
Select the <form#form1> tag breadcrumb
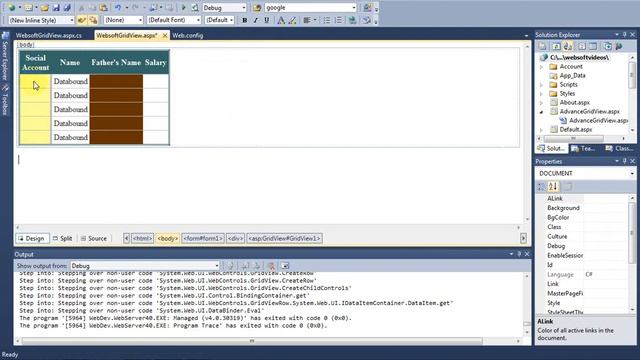[203, 238]
